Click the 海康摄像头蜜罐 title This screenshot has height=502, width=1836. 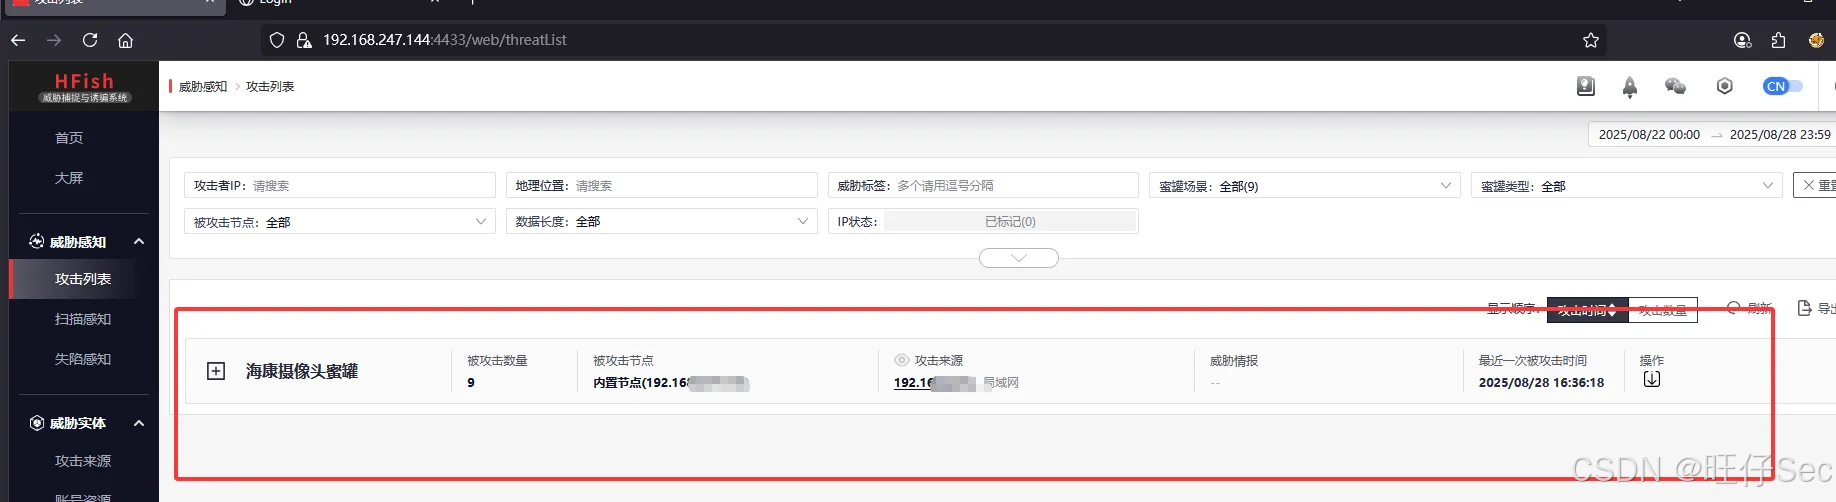click(x=302, y=371)
